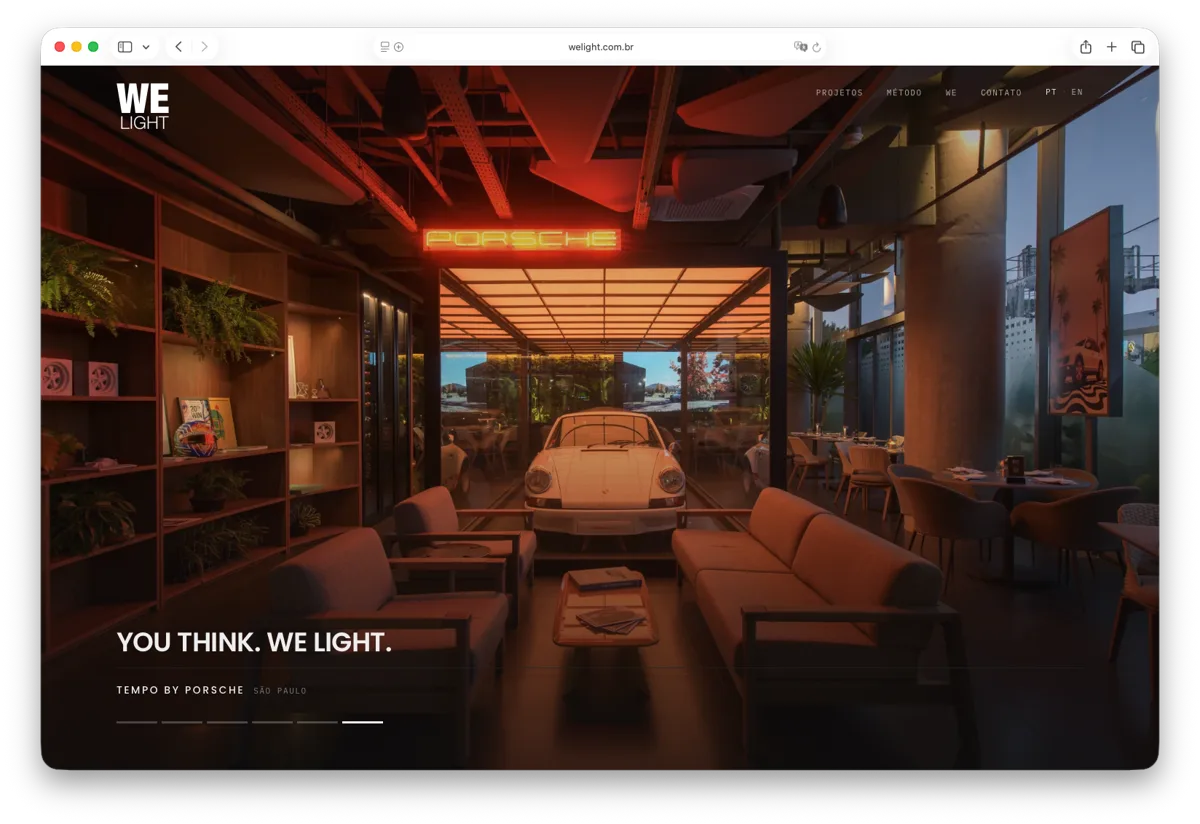Open the page reader menu icon

pos(385,47)
